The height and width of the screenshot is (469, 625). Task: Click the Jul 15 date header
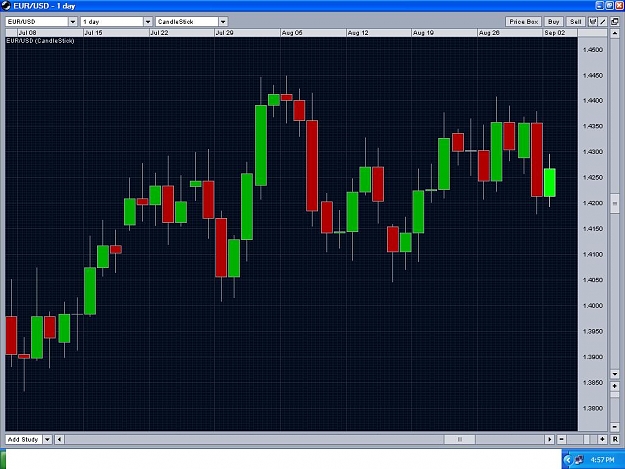click(93, 33)
